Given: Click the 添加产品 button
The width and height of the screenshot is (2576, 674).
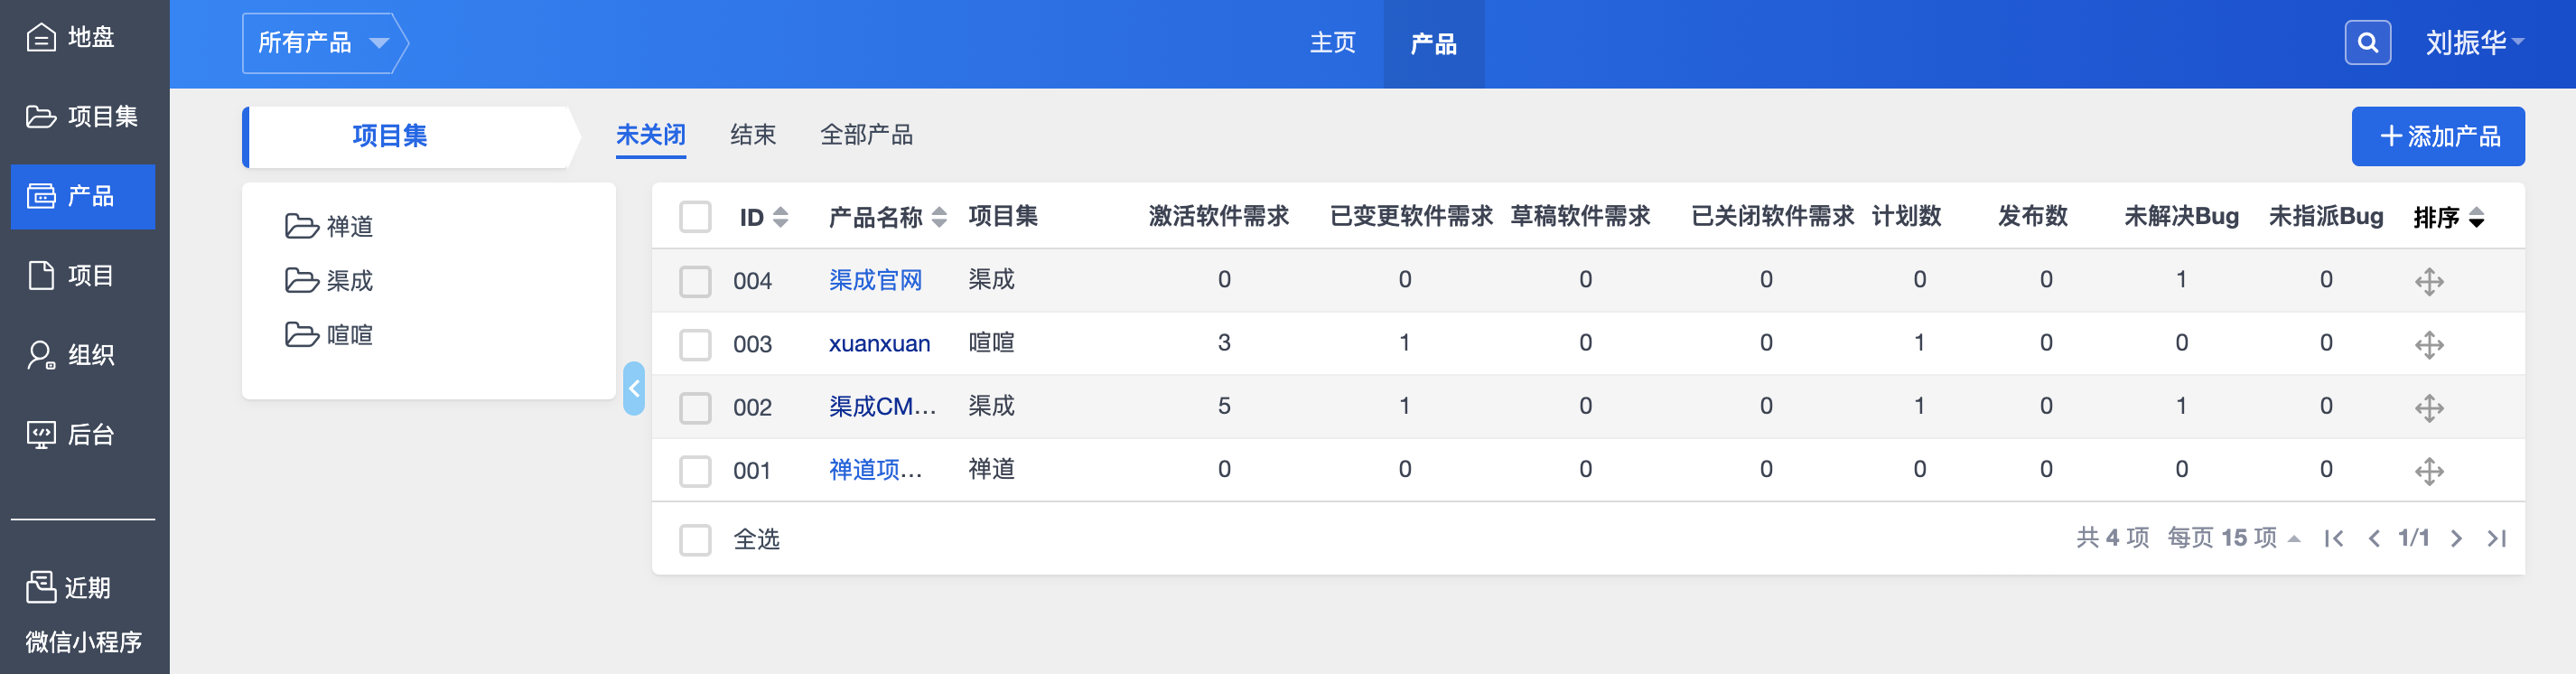Looking at the screenshot, I should pos(2437,136).
